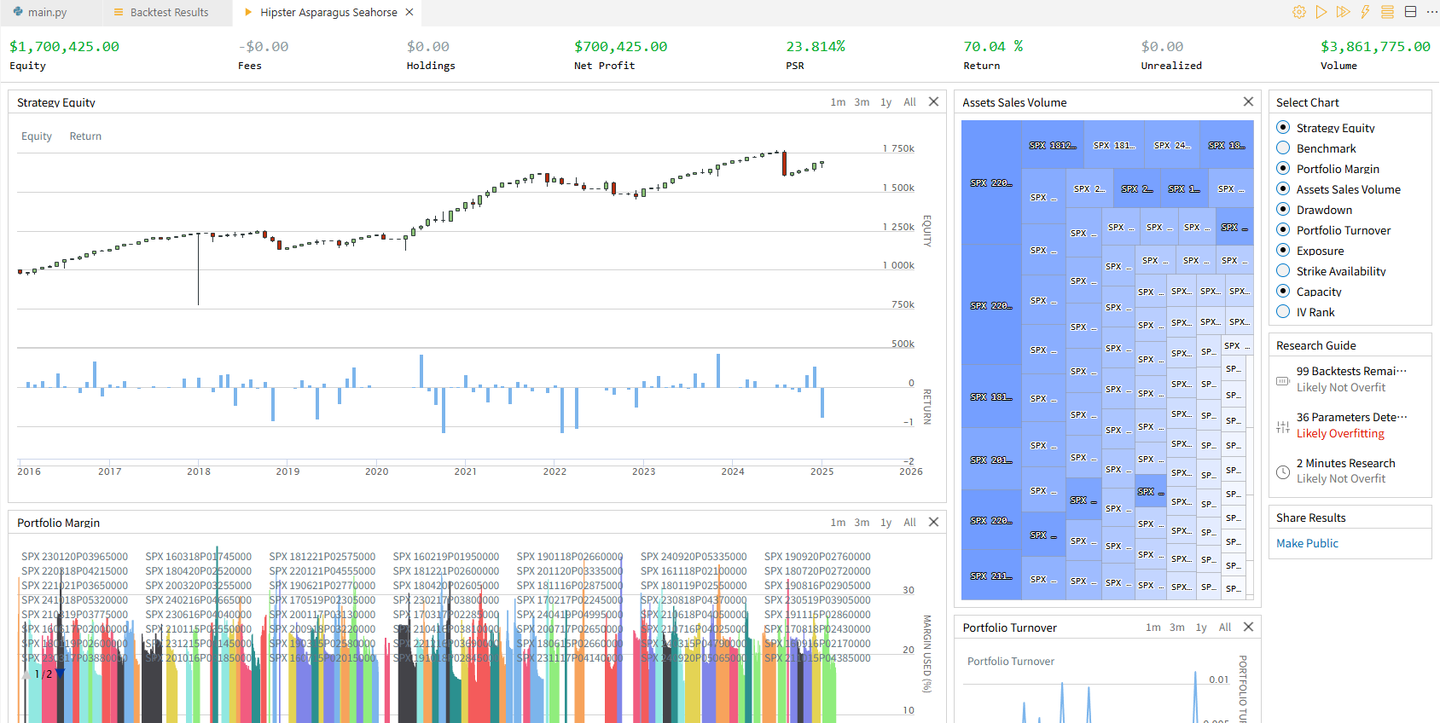Select the Strategy Equity chart radio button
The image size is (1440, 723).
(x=1283, y=128)
